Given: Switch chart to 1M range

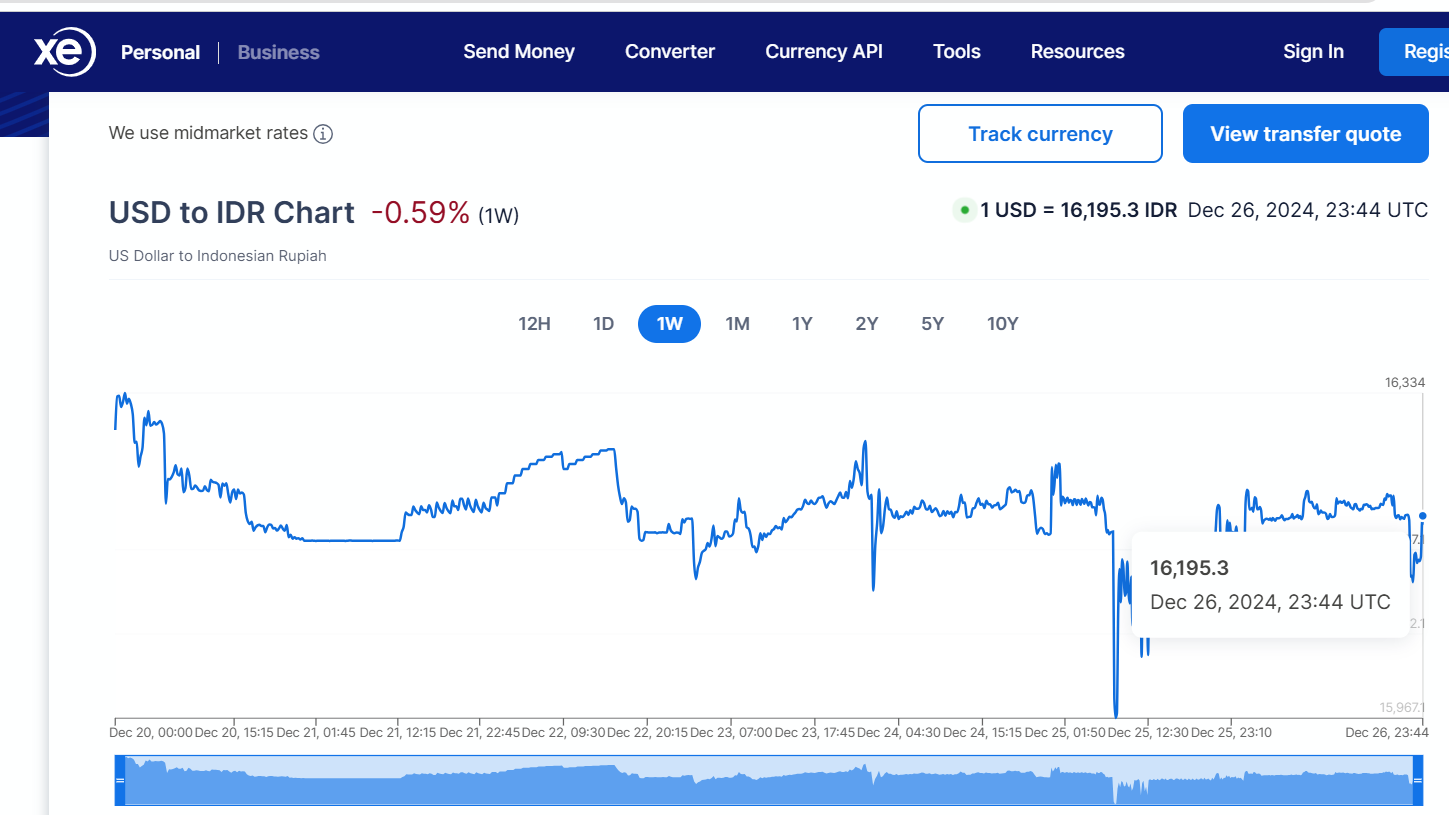Looking at the screenshot, I should tap(737, 324).
